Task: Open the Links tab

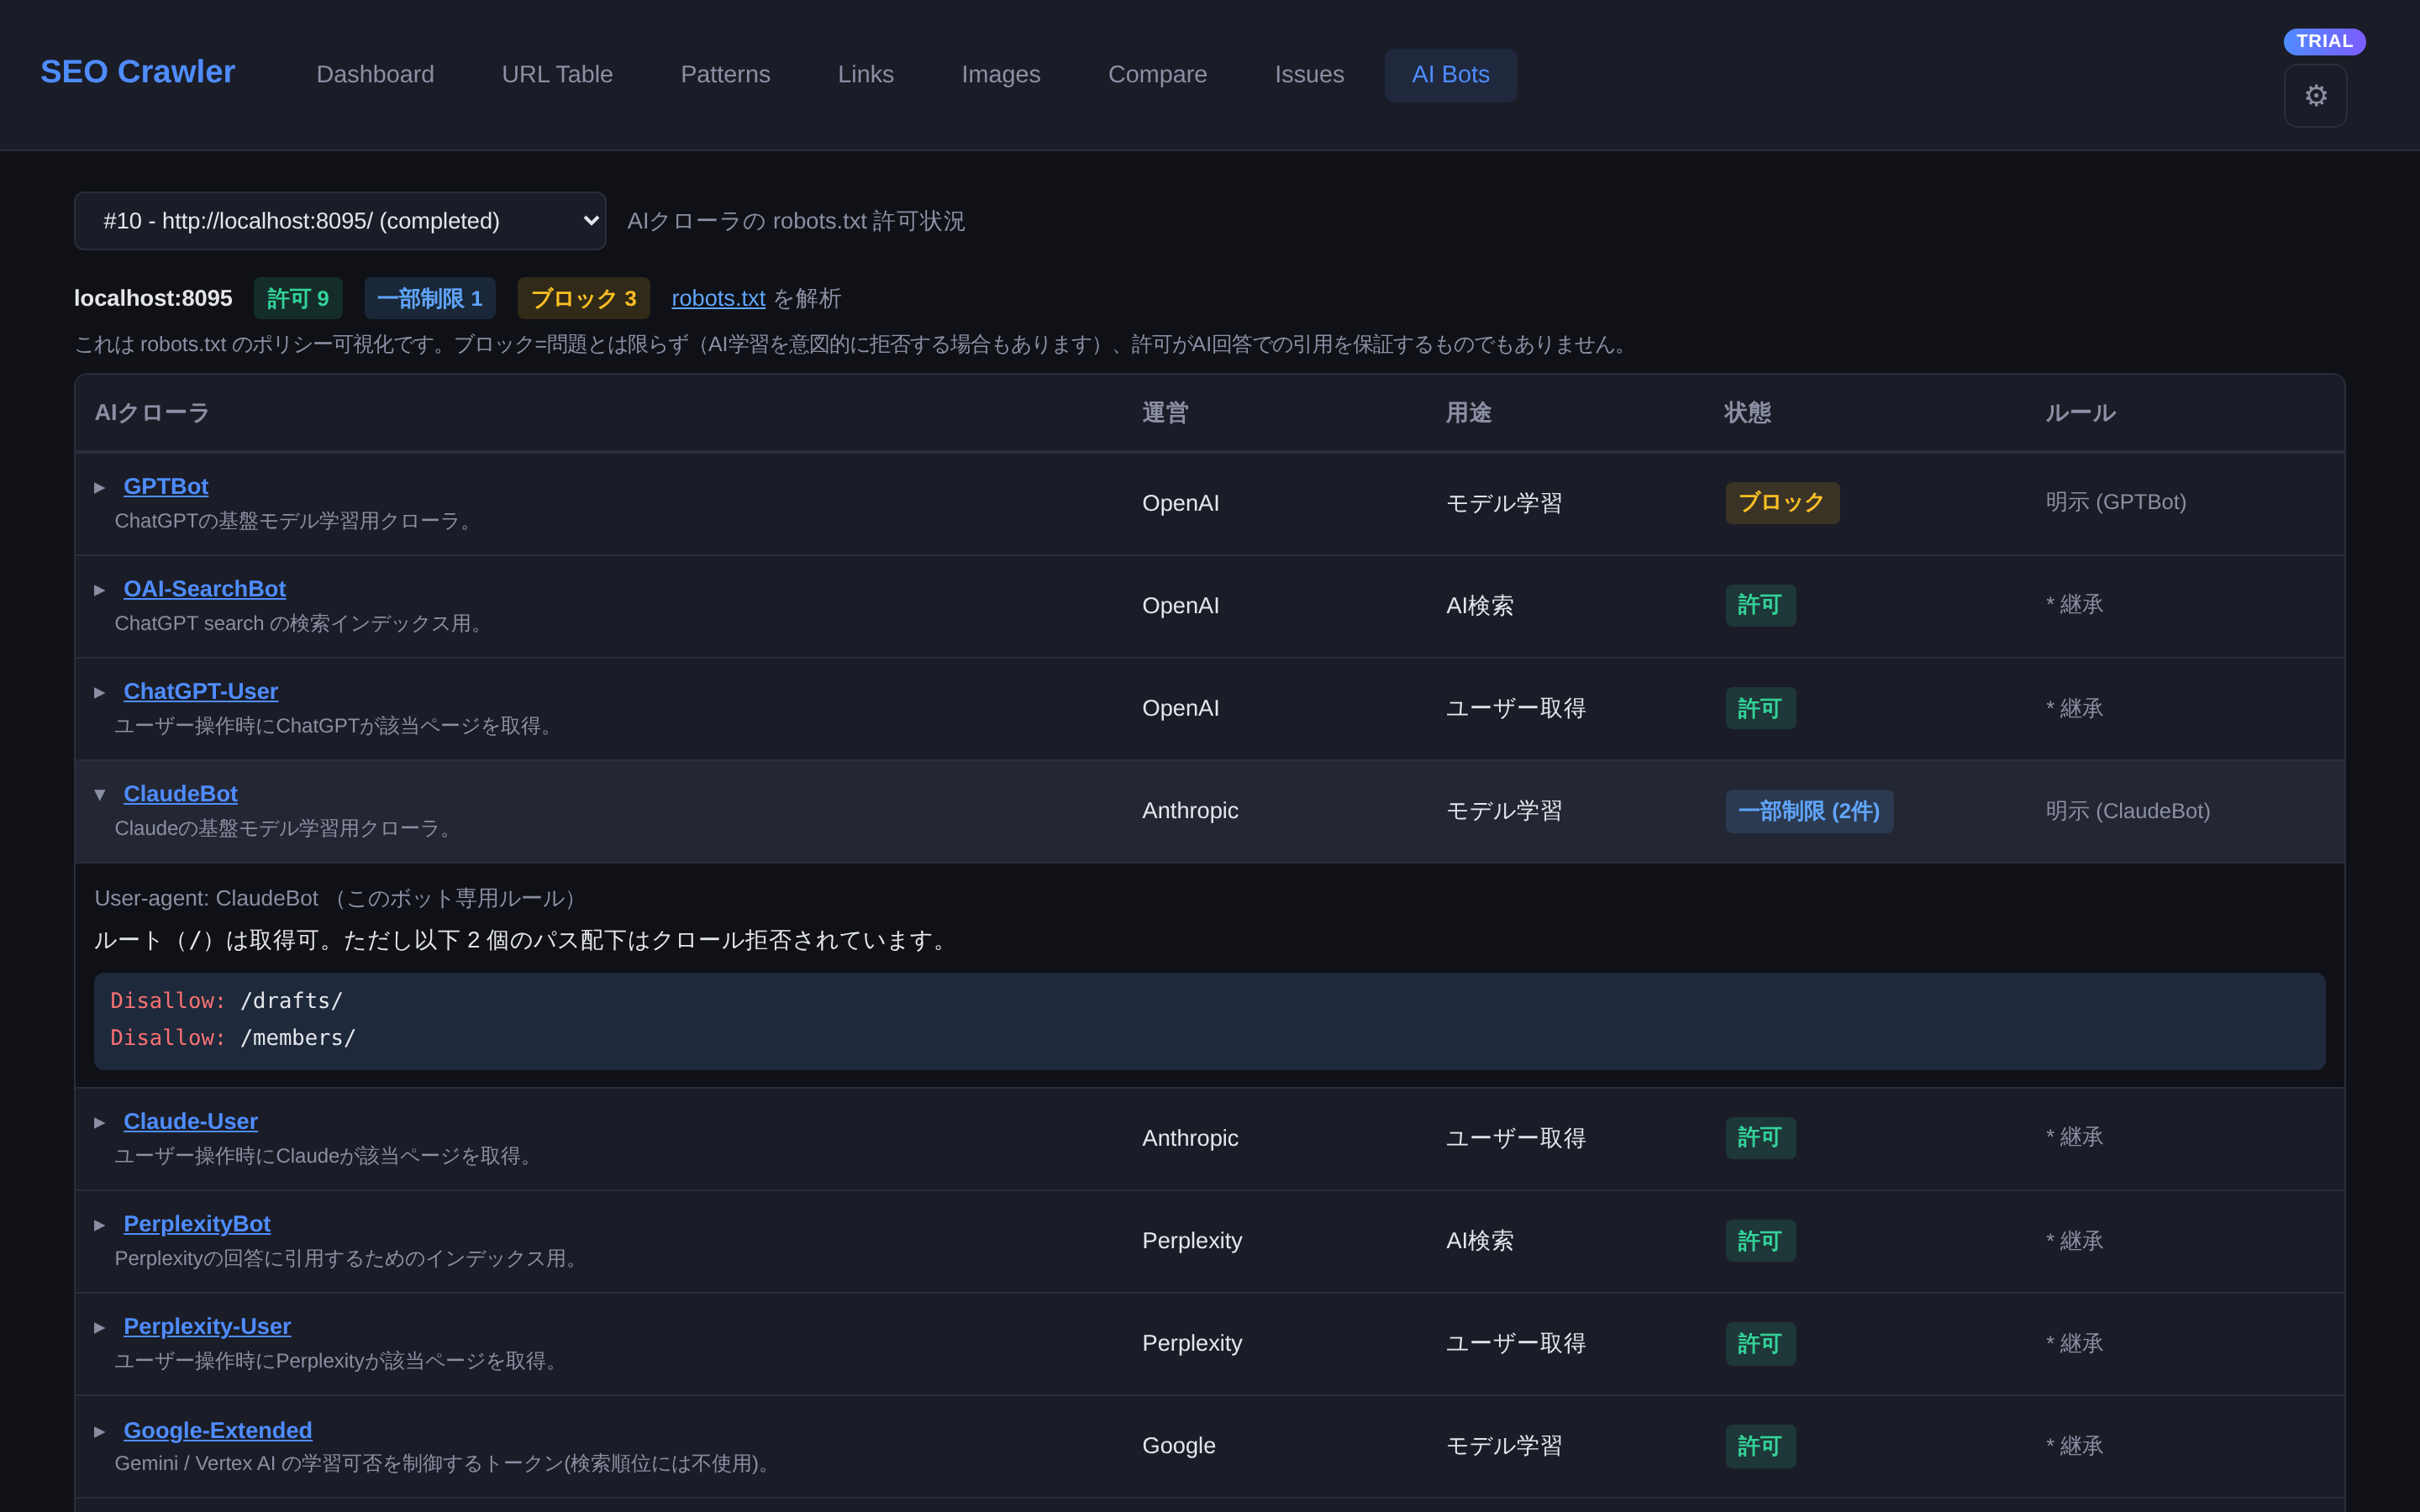Action: click(x=866, y=75)
